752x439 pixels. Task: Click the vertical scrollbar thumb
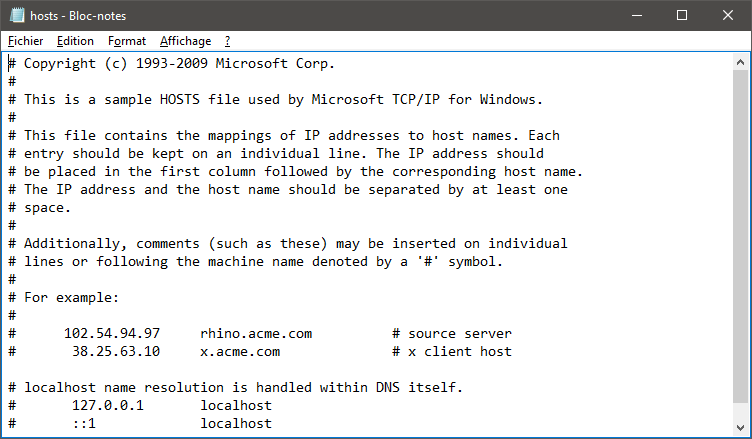(740, 236)
